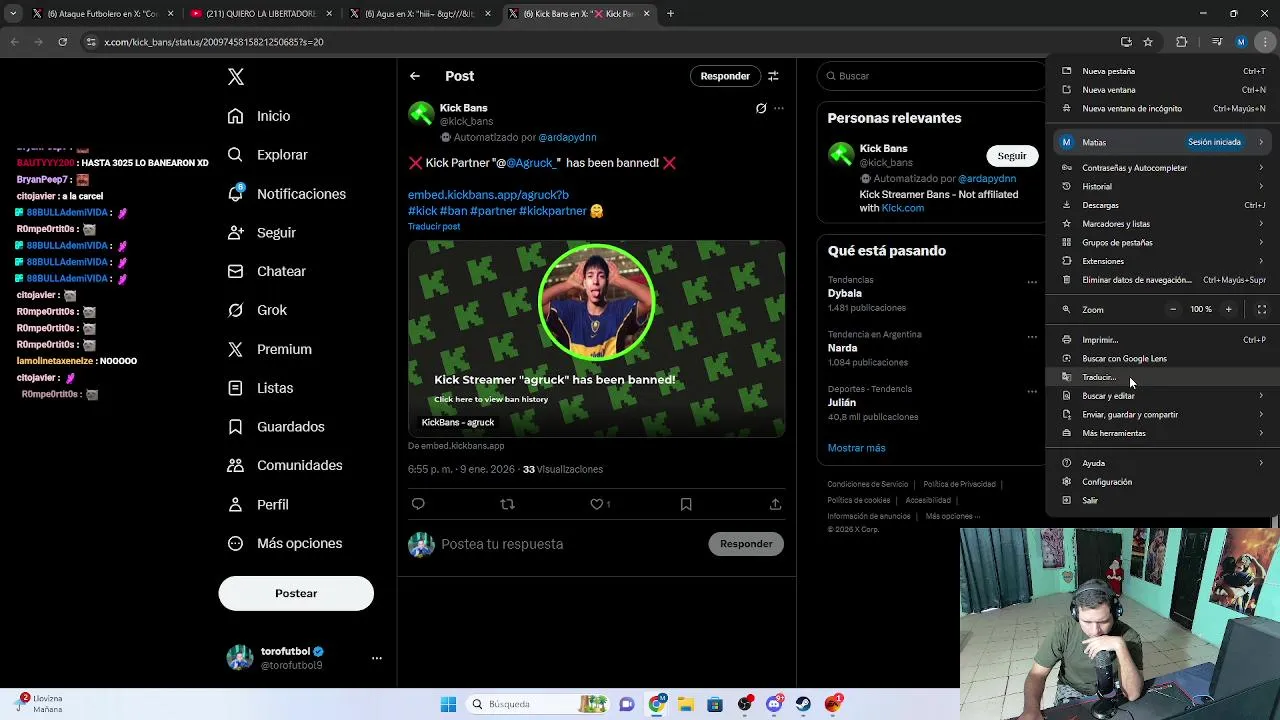1280x720 pixels.
Task: Follow Kick Bans with Seguir button
Action: click(x=1011, y=156)
